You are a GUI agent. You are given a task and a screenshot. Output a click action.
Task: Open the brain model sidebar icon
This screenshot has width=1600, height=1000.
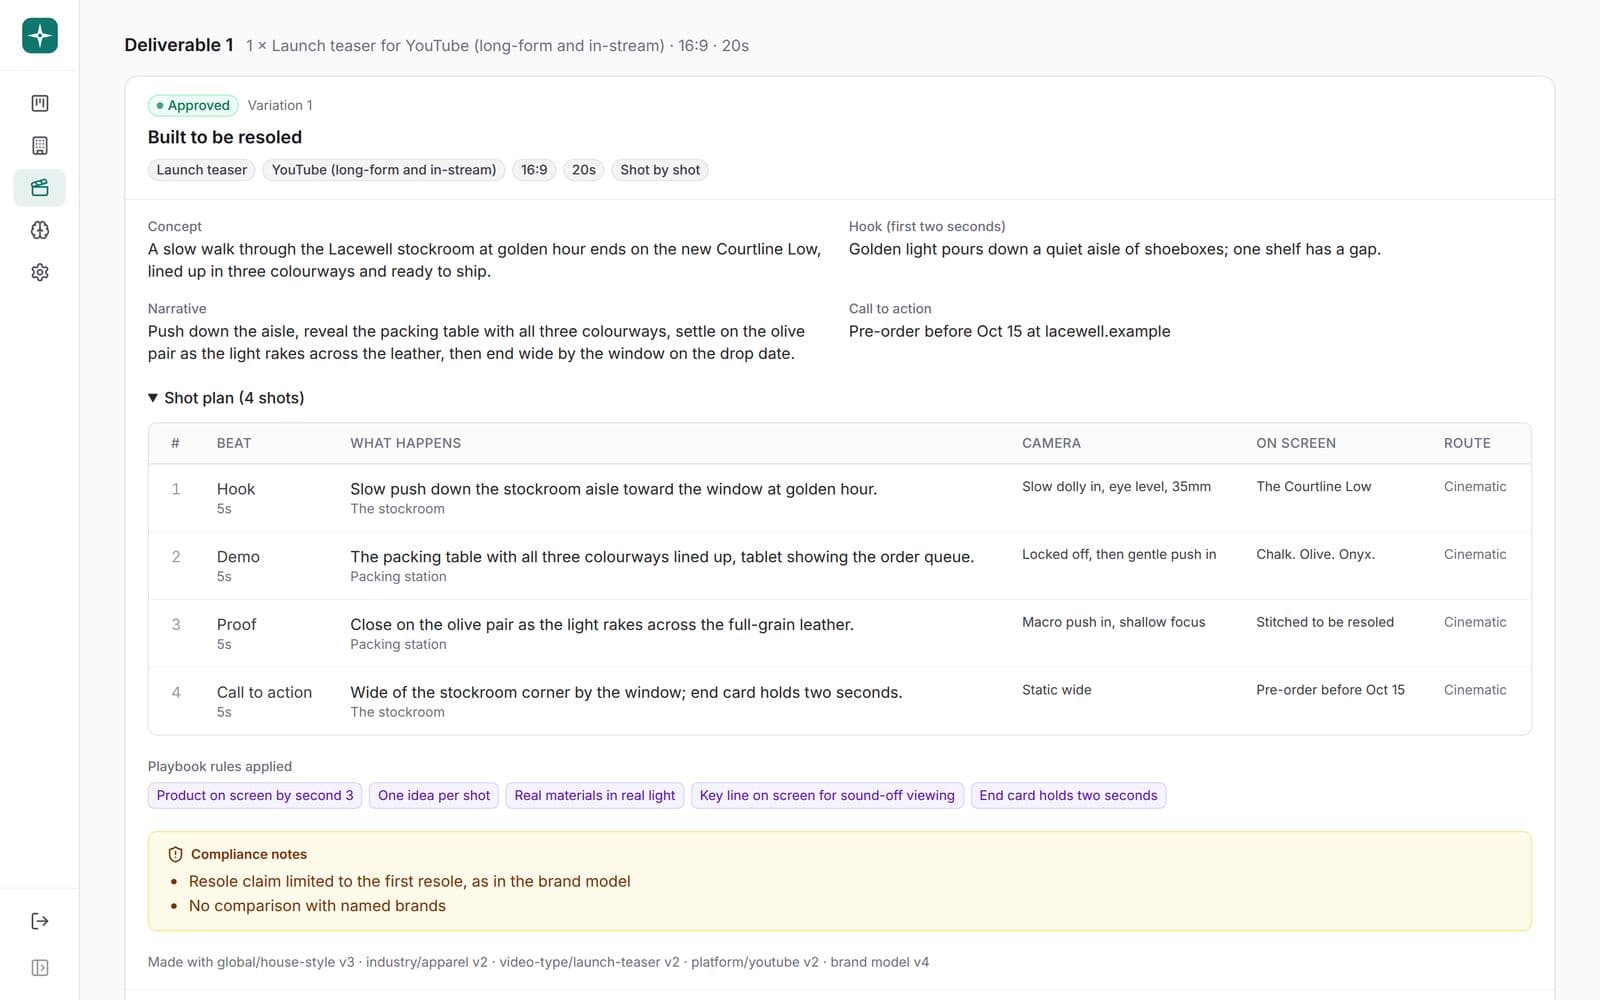40,230
